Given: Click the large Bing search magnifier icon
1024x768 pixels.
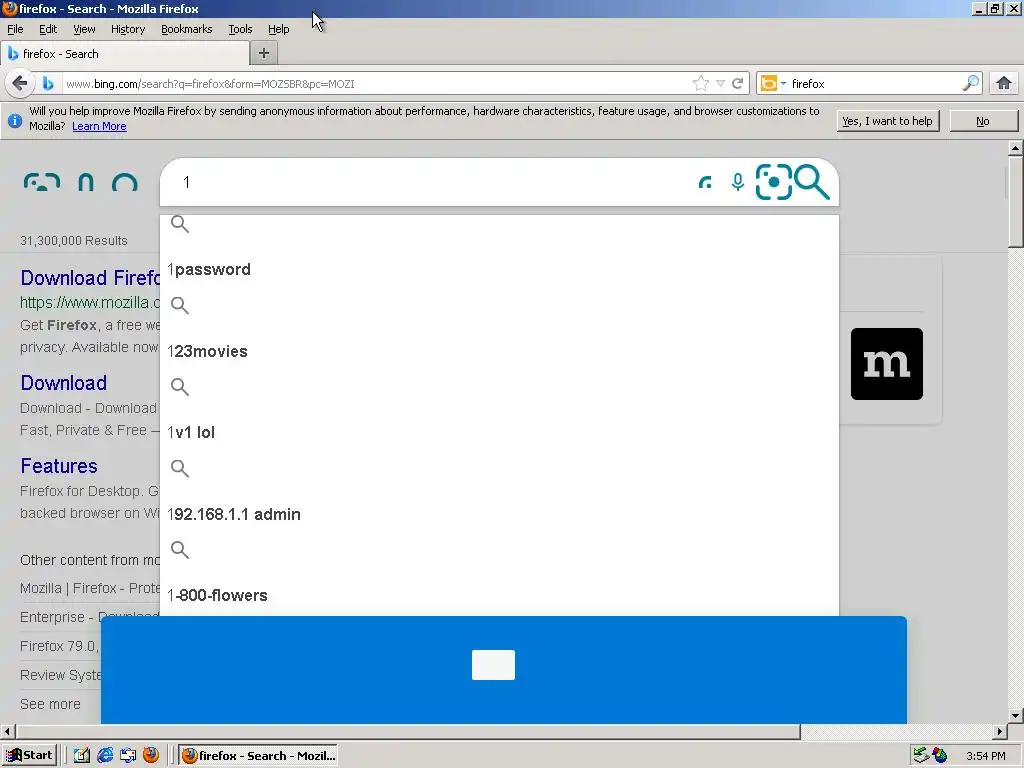Looking at the screenshot, I should click(x=812, y=182).
